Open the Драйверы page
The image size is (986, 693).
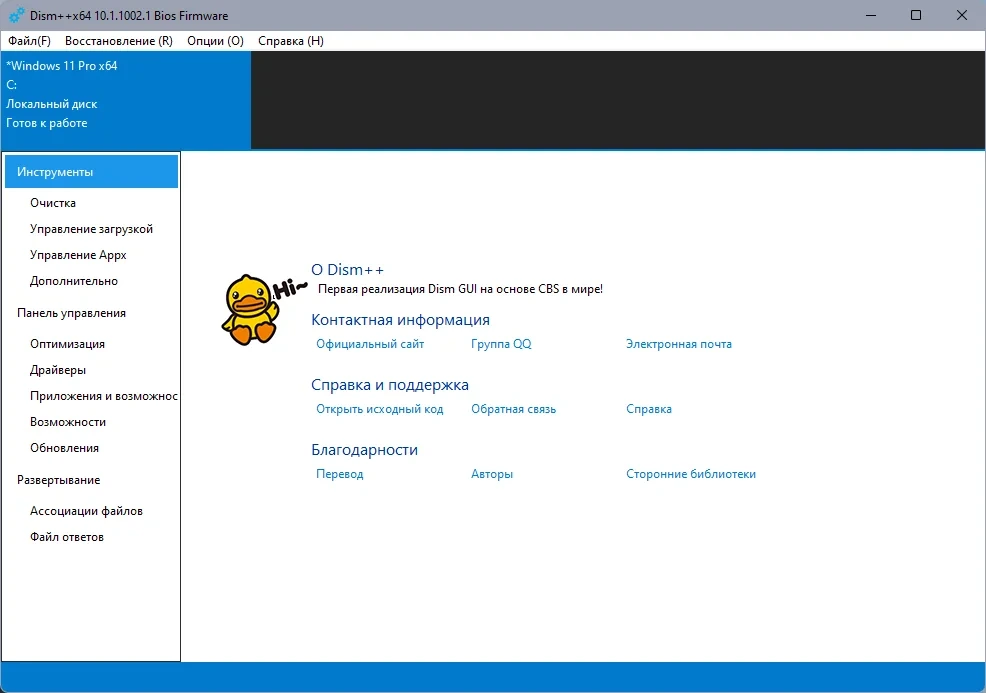(58, 370)
